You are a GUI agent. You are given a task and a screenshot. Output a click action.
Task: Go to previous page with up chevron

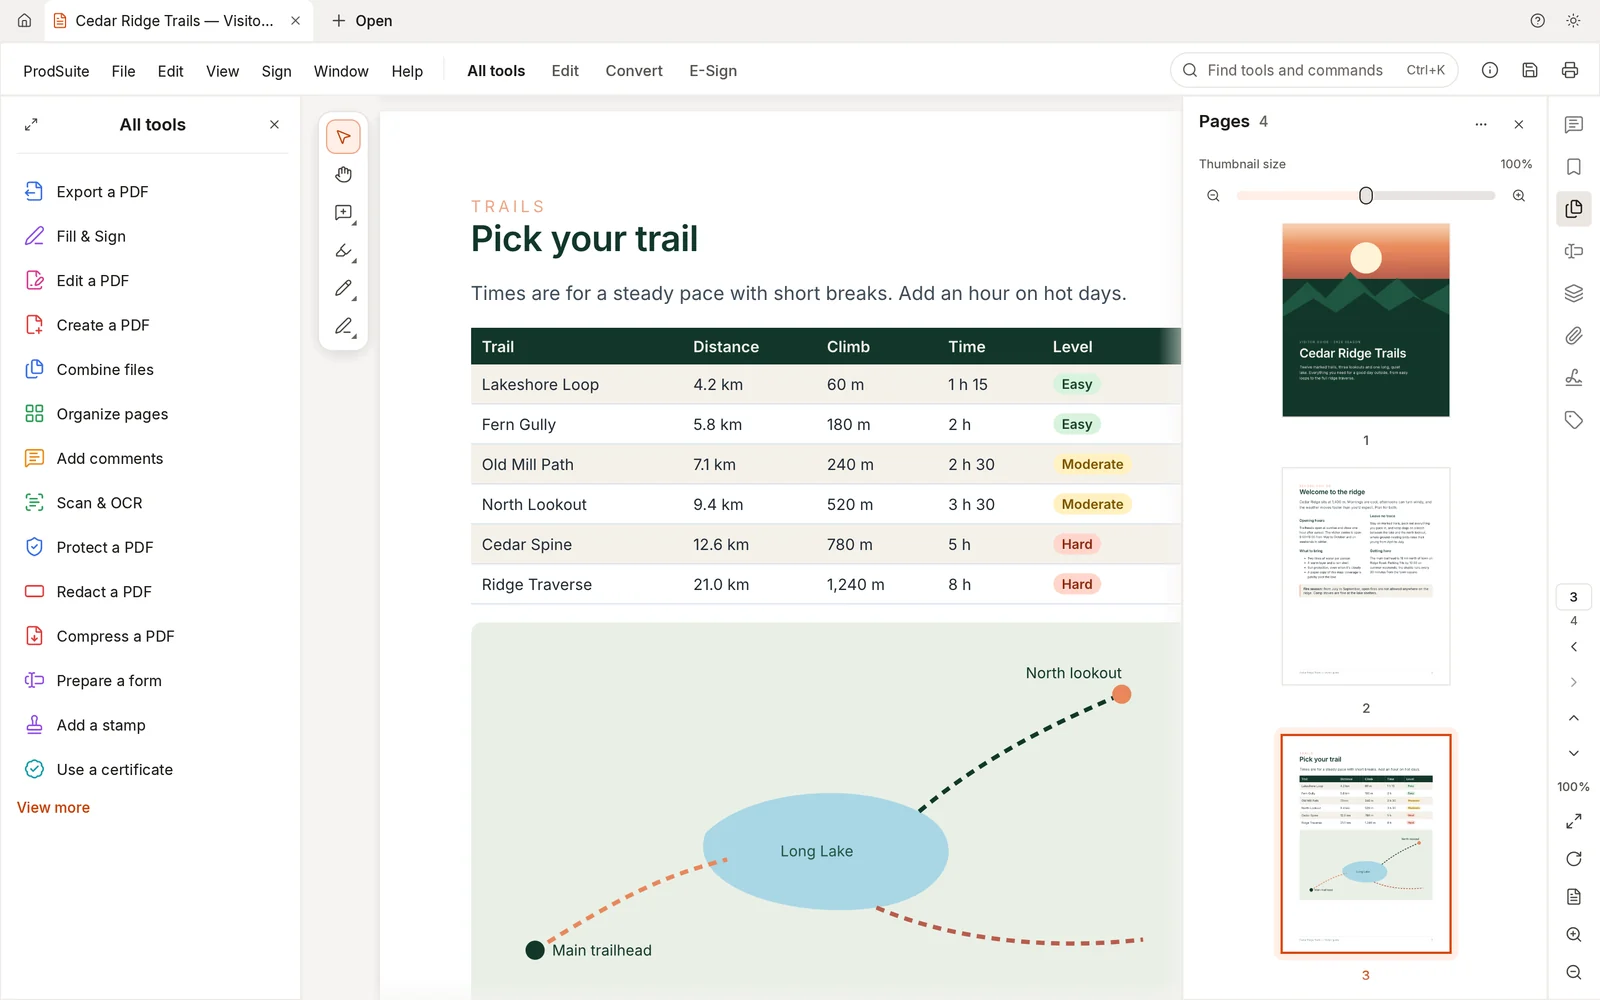coord(1574,718)
